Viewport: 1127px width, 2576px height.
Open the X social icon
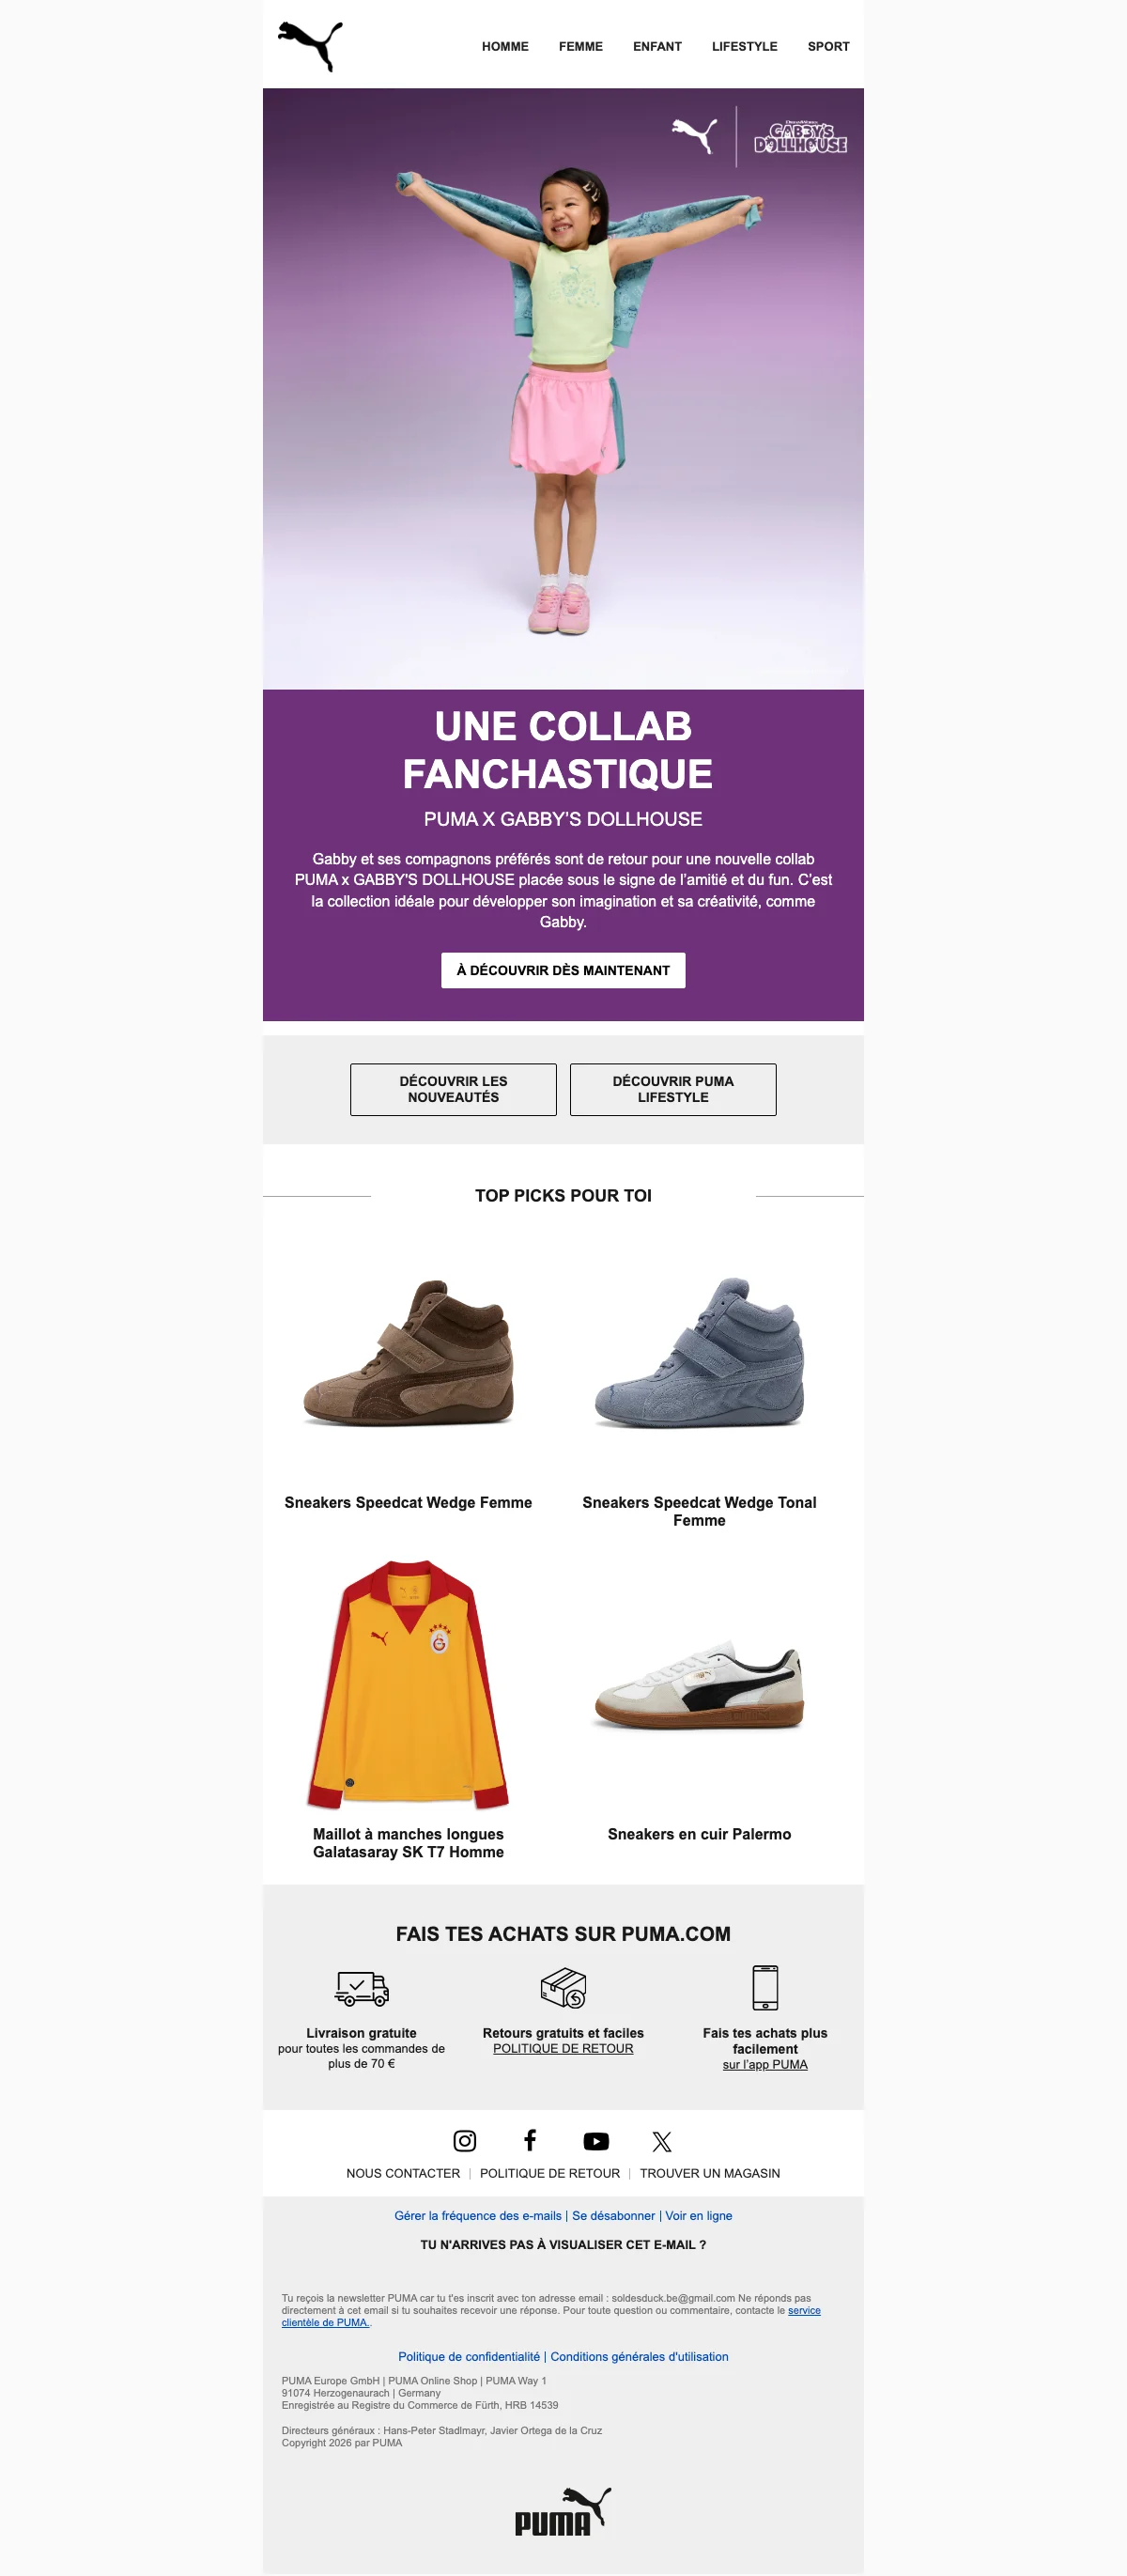[x=661, y=2141]
